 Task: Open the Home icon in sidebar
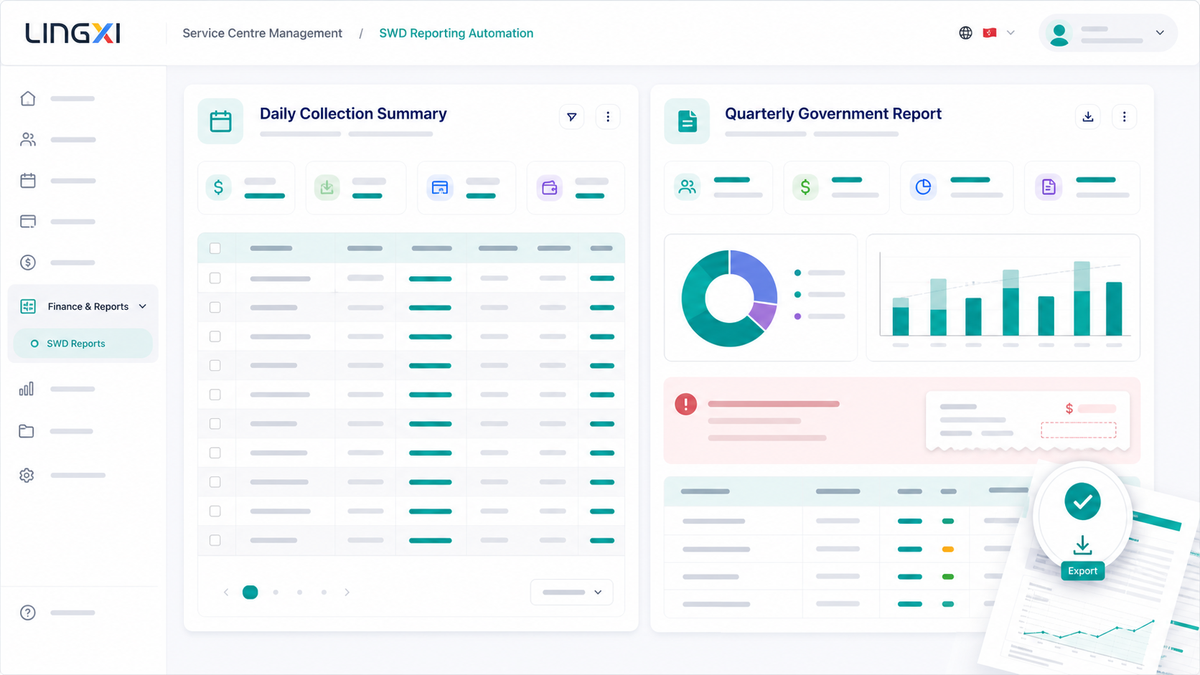click(x=28, y=98)
